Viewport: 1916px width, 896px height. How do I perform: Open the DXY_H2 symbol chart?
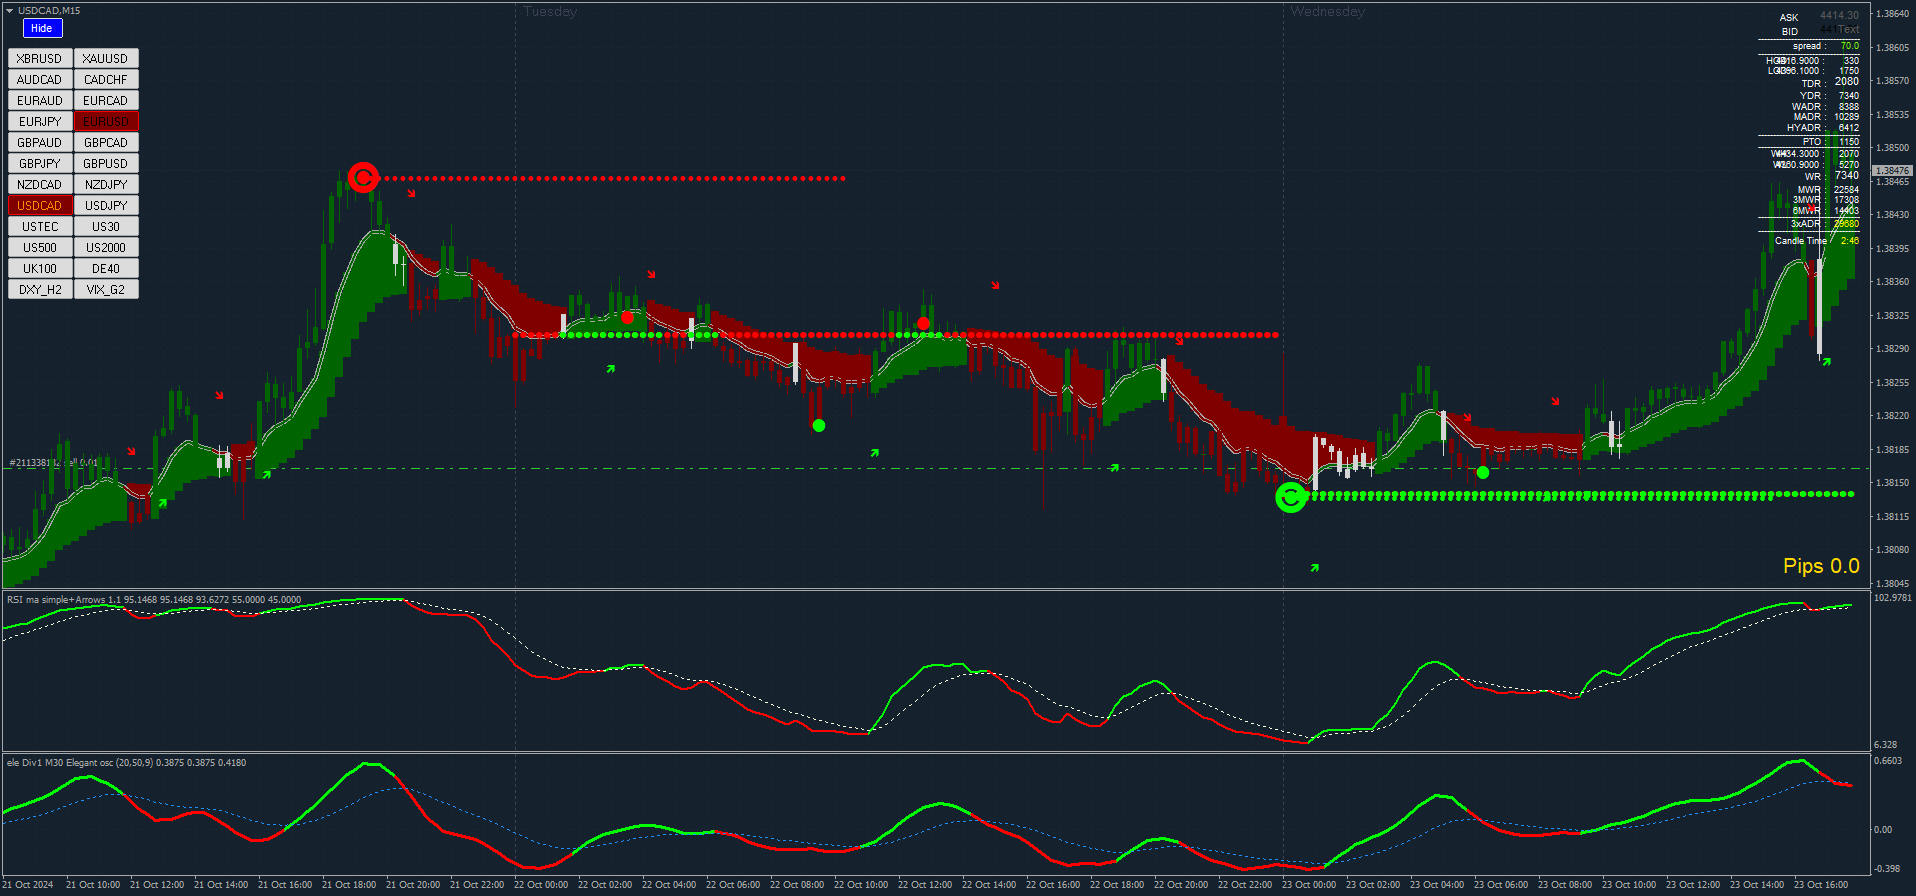(40, 290)
